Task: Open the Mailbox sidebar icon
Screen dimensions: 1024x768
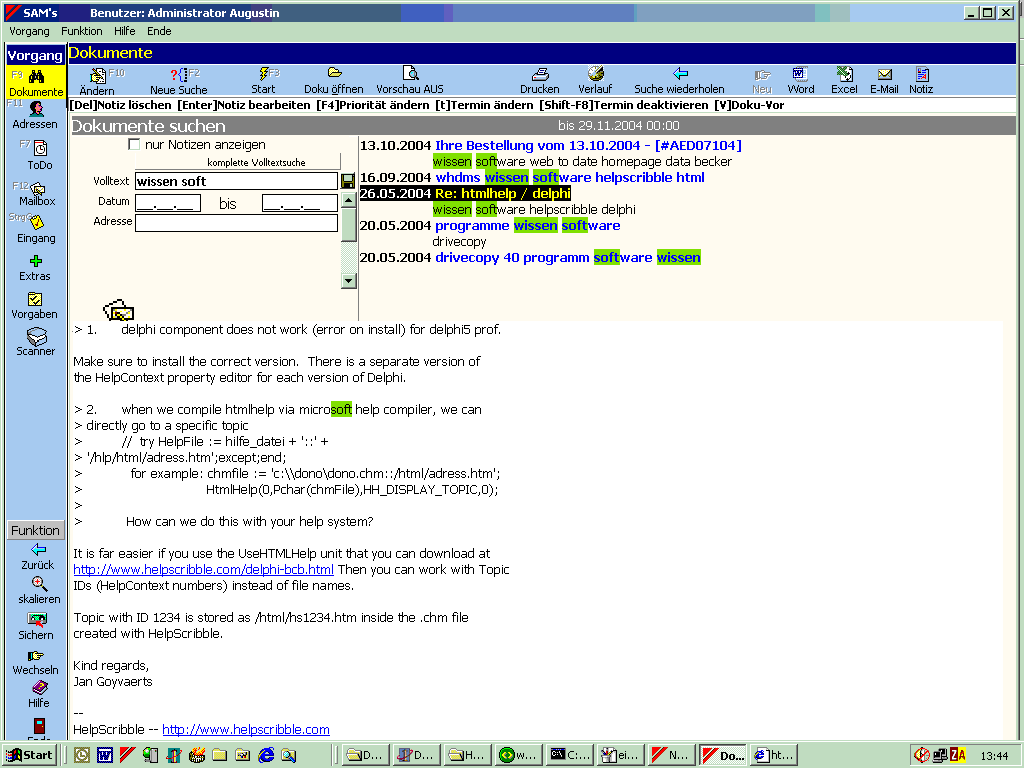Action: click(37, 194)
